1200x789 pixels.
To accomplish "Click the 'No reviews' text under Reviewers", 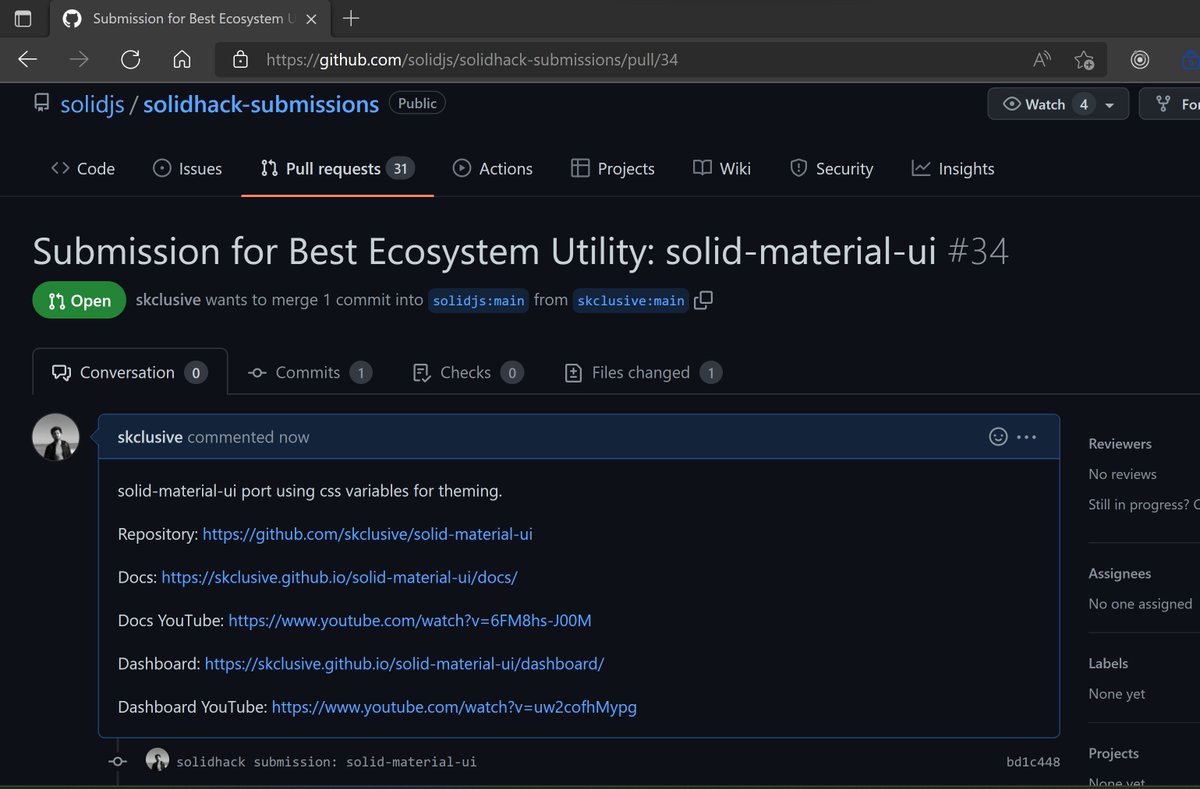I will (1122, 474).
